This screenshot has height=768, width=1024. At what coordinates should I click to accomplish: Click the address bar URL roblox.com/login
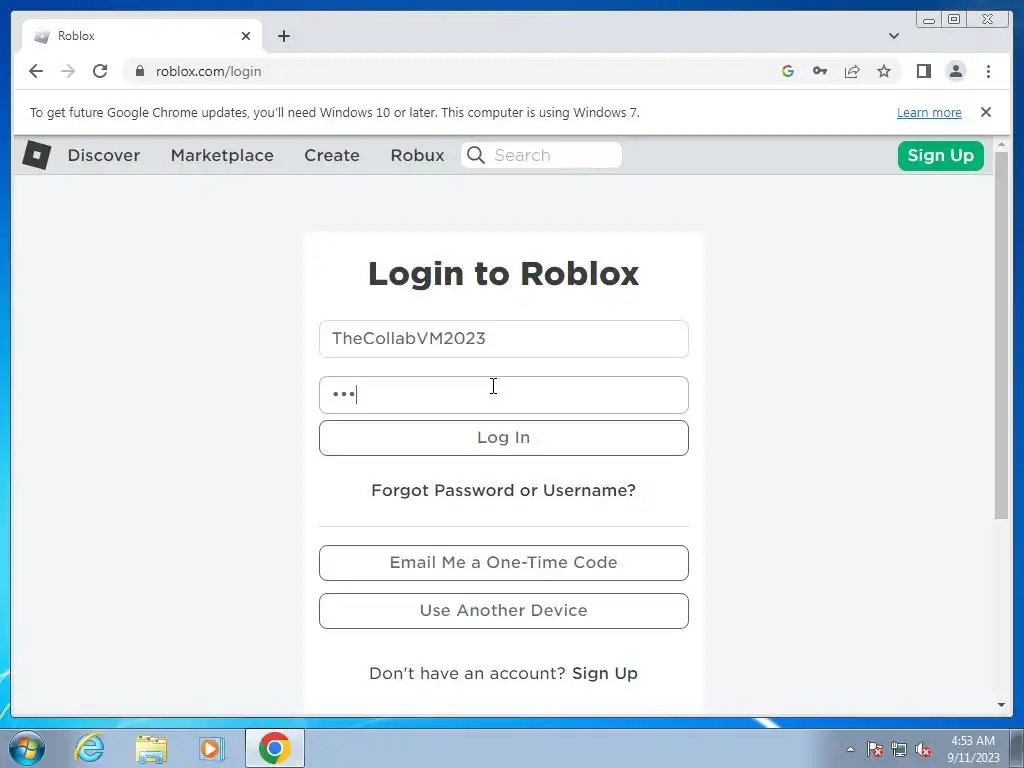pyautogui.click(x=208, y=71)
